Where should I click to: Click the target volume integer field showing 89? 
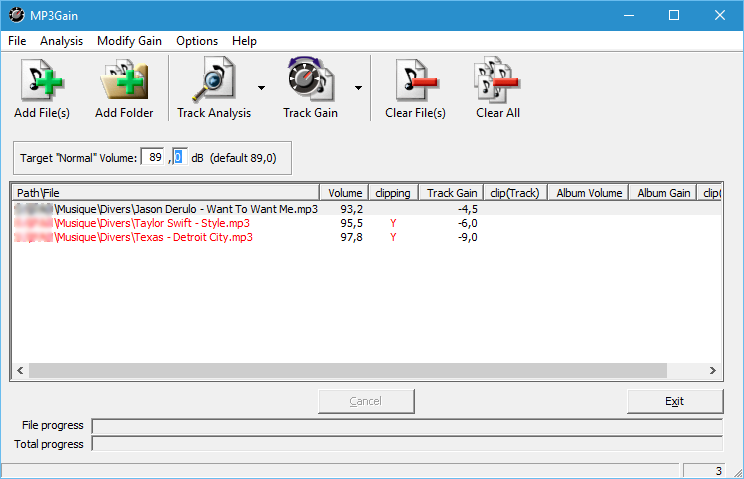coord(153,157)
